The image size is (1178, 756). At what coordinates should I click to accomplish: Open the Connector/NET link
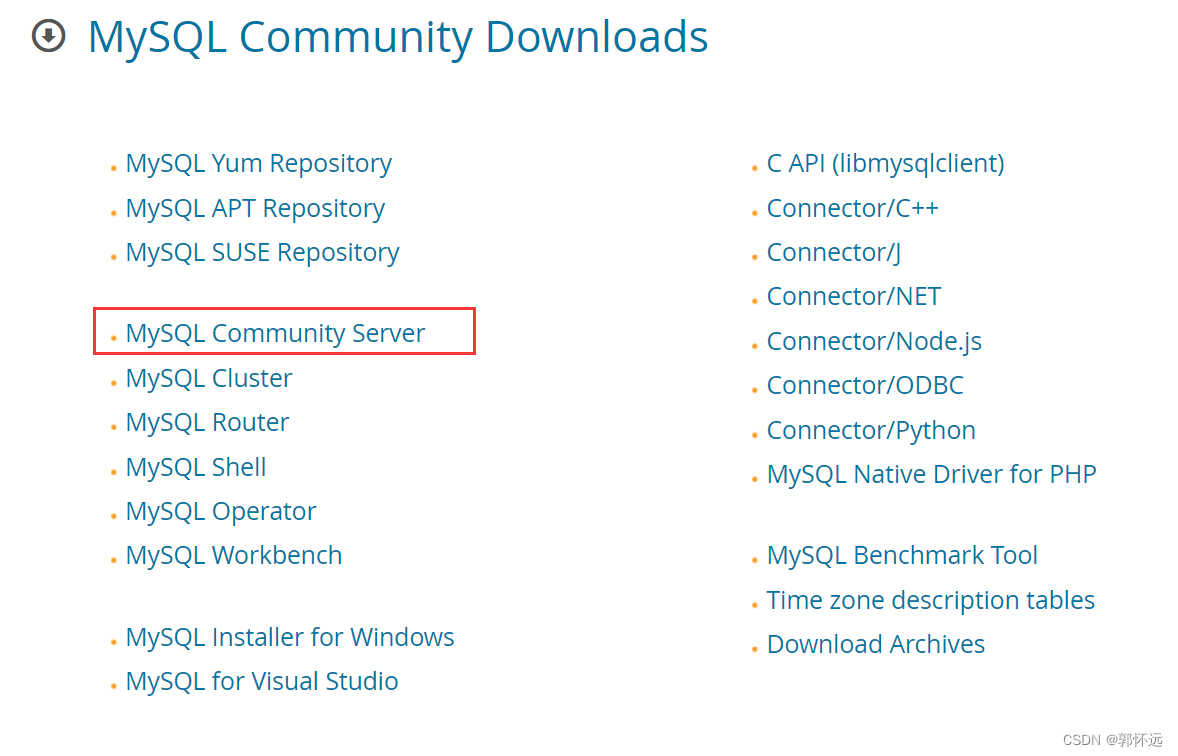[853, 297]
